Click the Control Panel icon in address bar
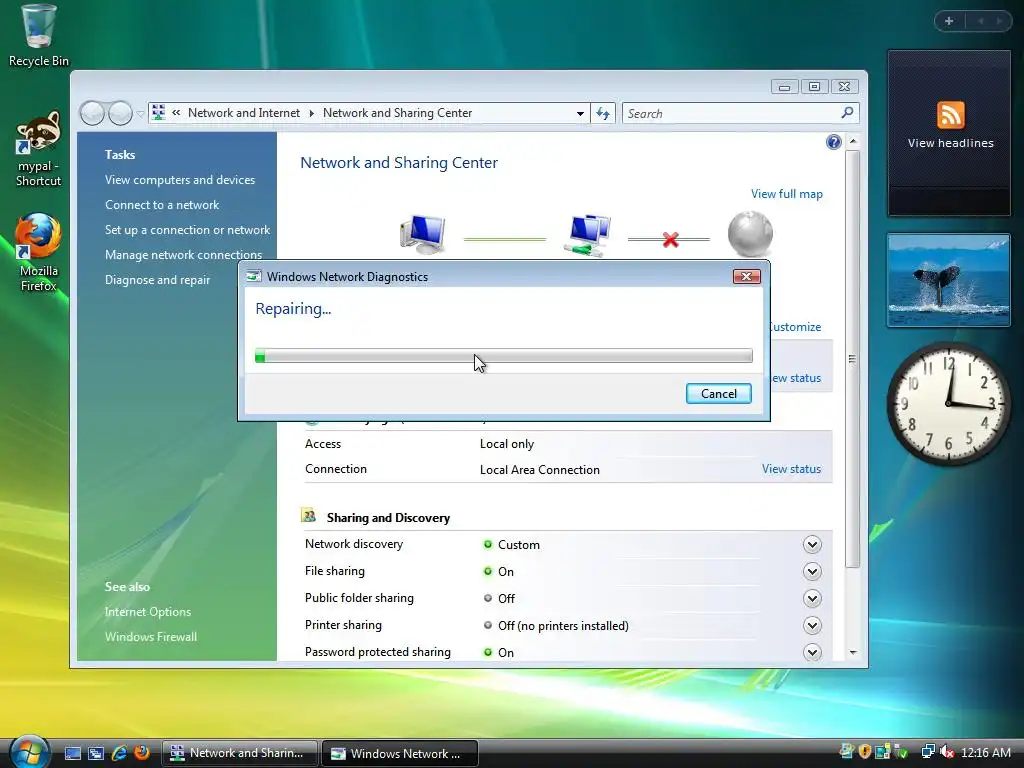This screenshot has height=768, width=1024. click(158, 113)
